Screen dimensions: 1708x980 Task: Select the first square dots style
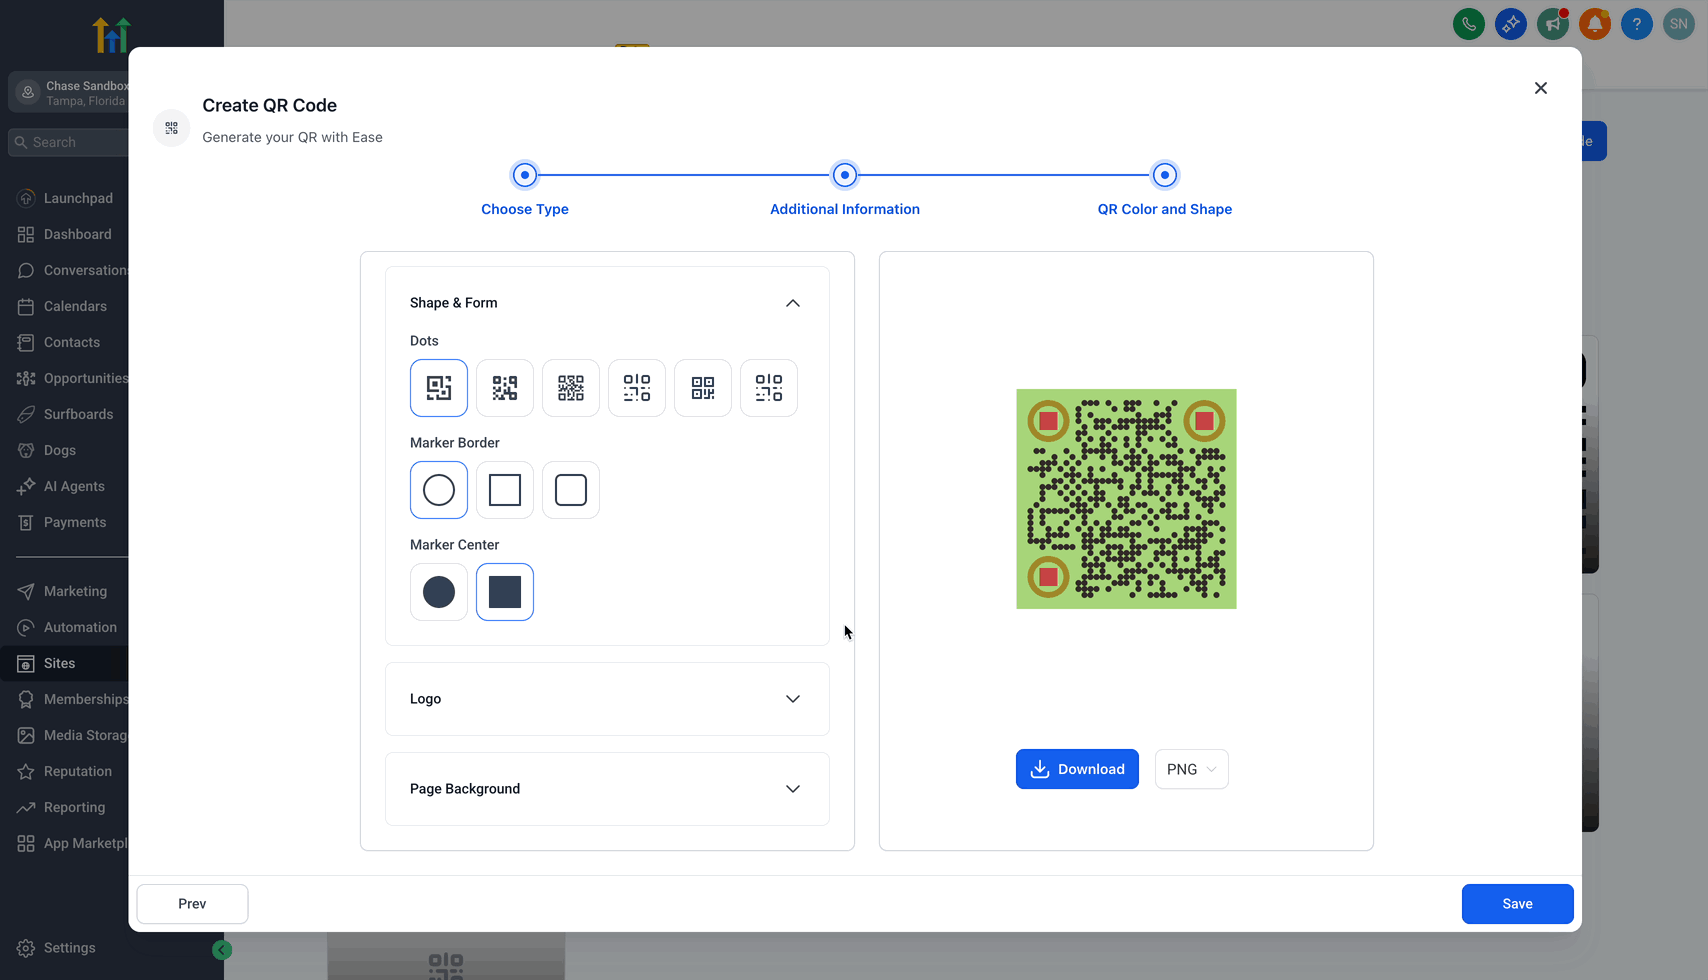(x=439, y=388)
